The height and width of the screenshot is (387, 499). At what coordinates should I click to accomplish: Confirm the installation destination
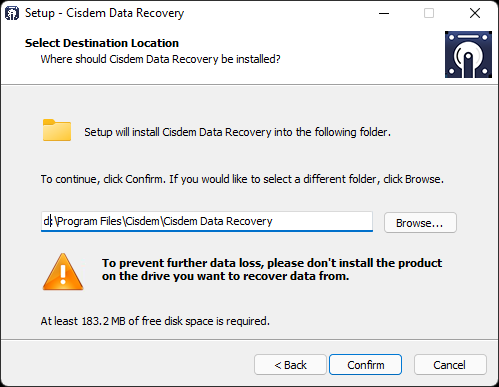click(365, 365)
